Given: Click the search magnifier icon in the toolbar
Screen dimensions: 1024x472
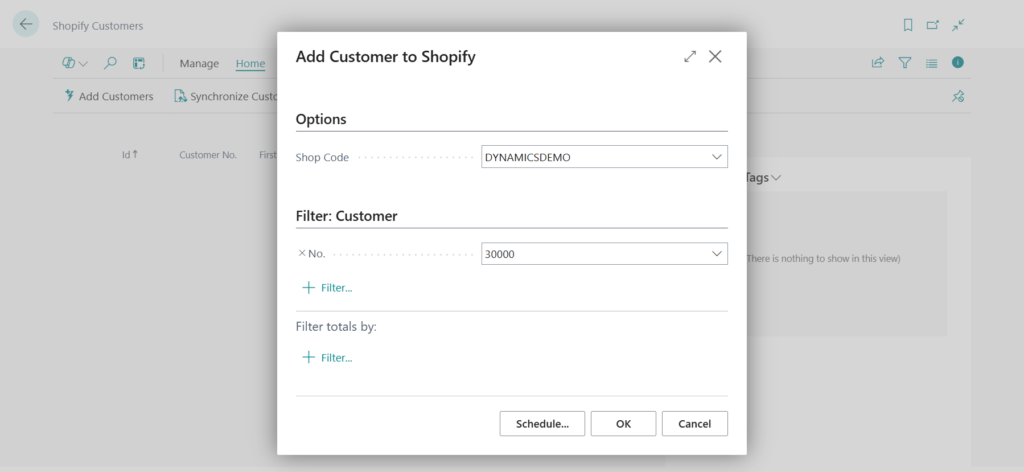Looking at the screenshot, I should (110, 63).
